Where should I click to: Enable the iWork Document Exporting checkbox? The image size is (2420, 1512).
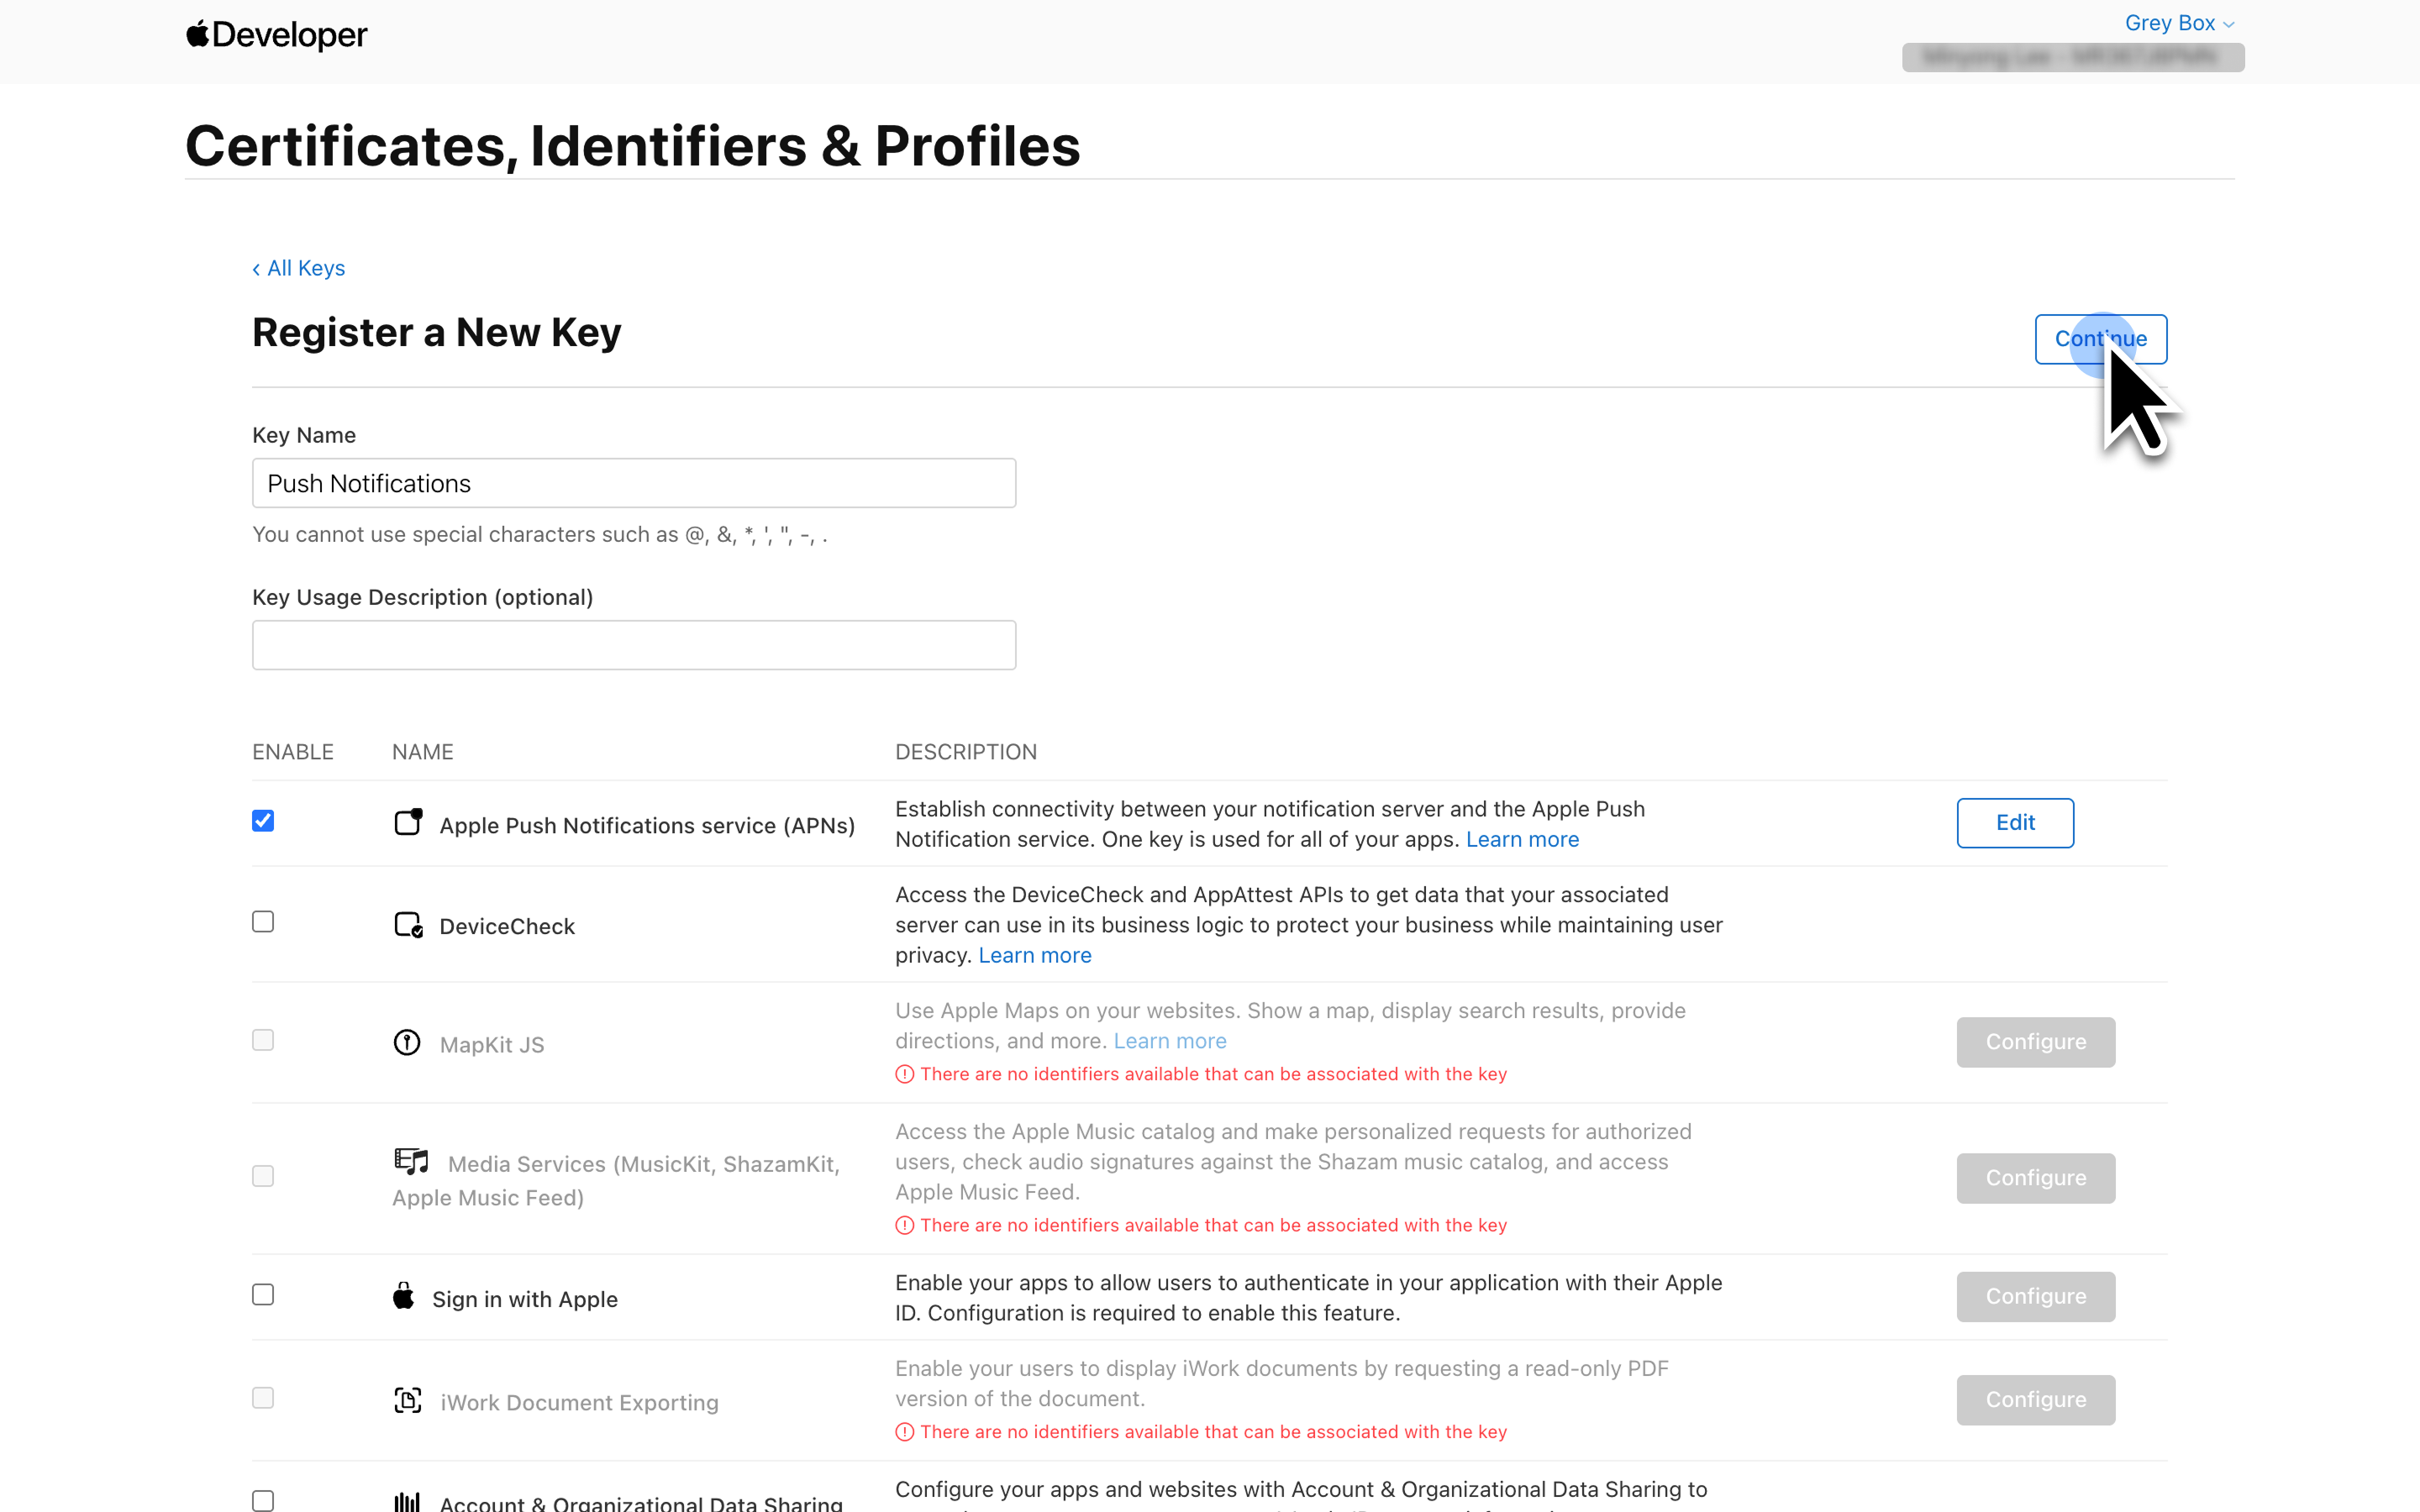[263, 1398]
